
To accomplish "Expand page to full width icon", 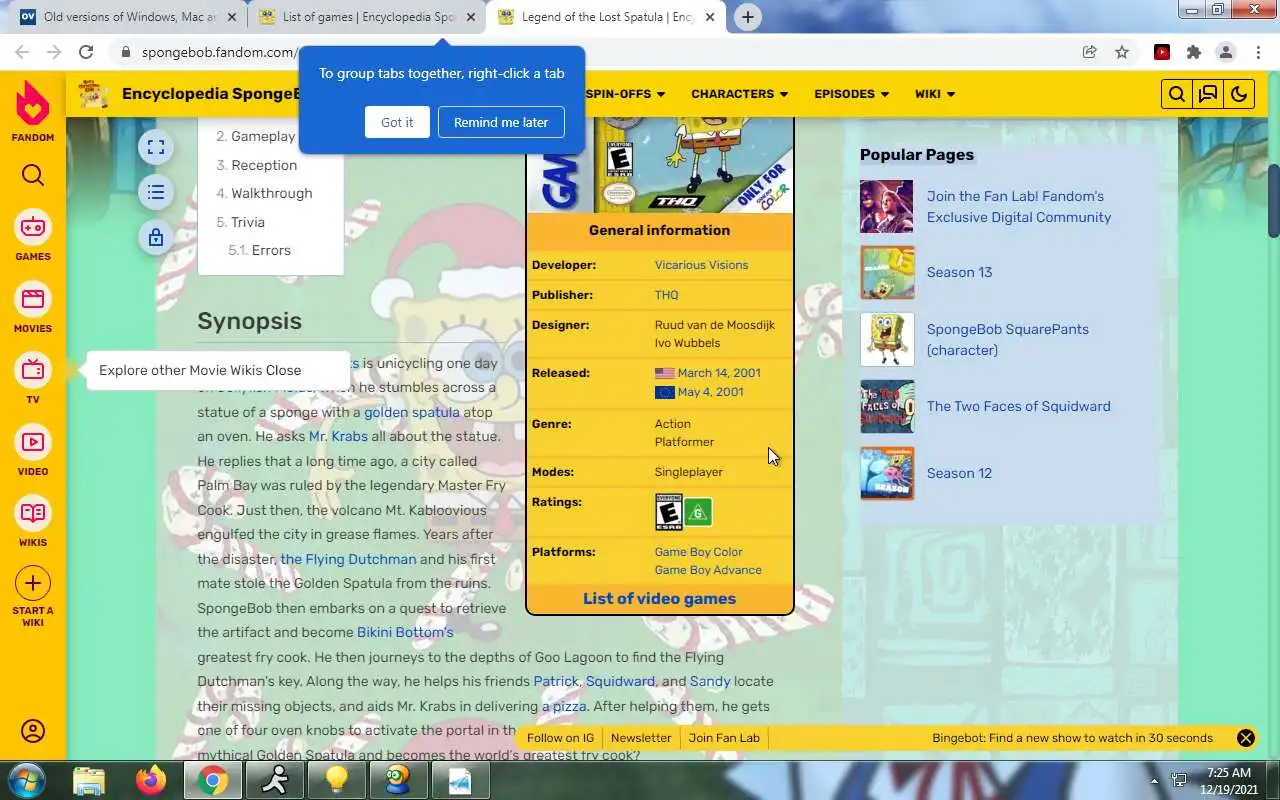I will pyautogui.click(x=156, y=148).
